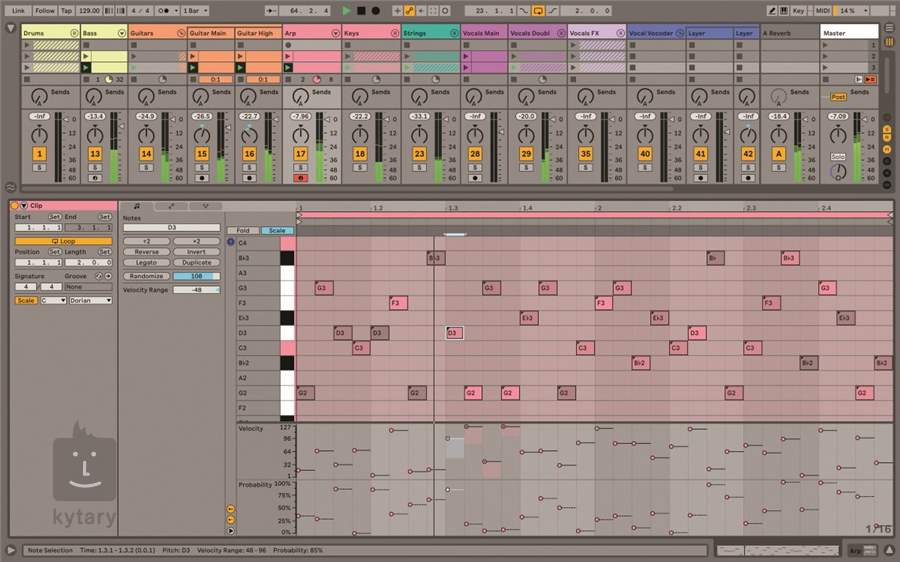Viewport: 900px width, 562px height.
Task: Toggle the piano roll preview headphone icon
Action: pyautogui.click(x=231, y=242)
